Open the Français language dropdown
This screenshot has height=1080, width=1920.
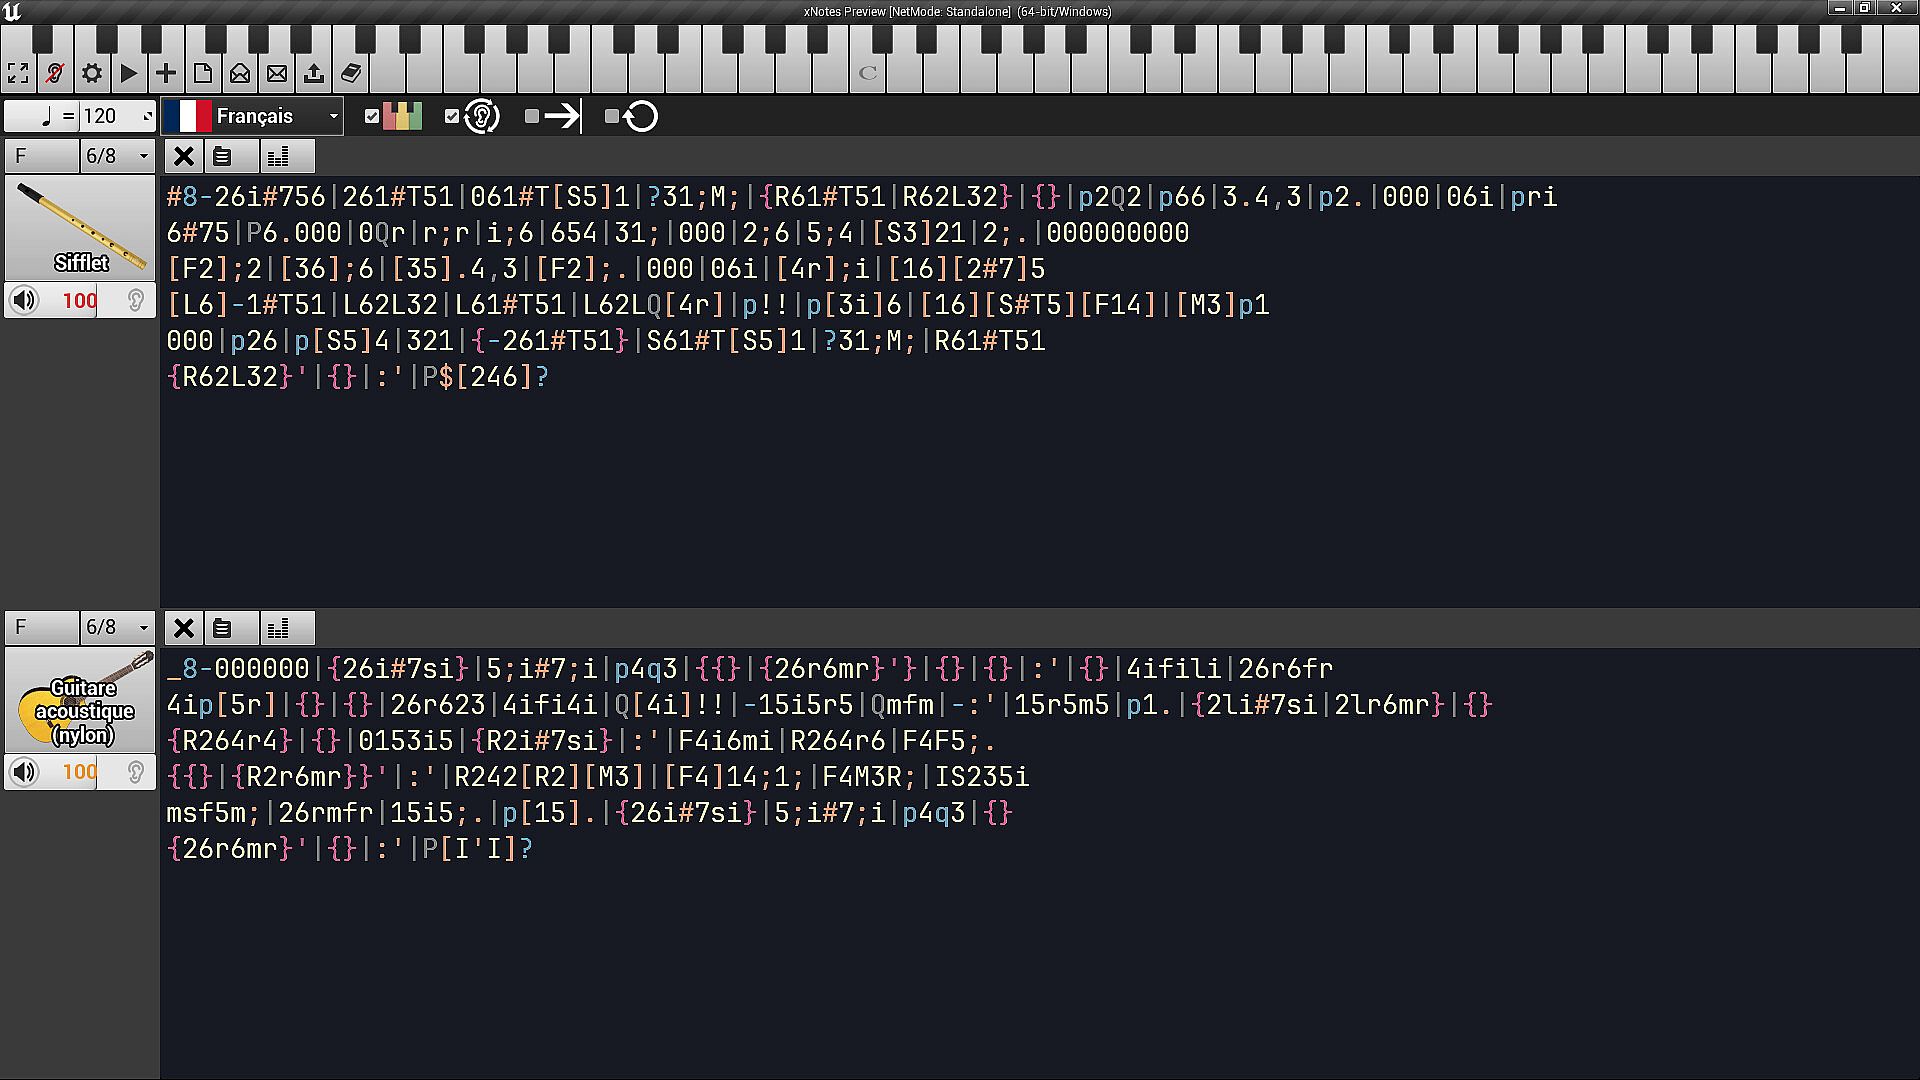[252, 116]
